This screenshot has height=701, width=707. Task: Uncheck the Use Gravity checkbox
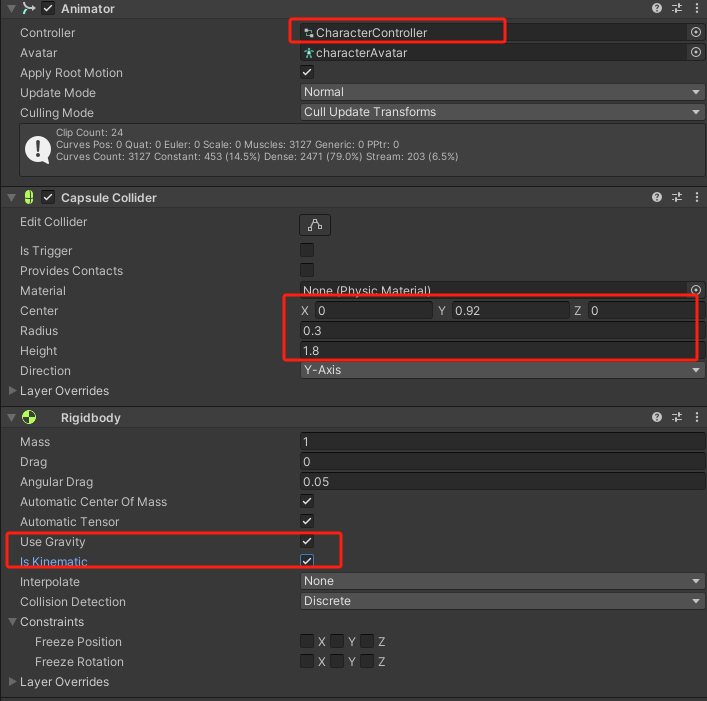[307, 541]
